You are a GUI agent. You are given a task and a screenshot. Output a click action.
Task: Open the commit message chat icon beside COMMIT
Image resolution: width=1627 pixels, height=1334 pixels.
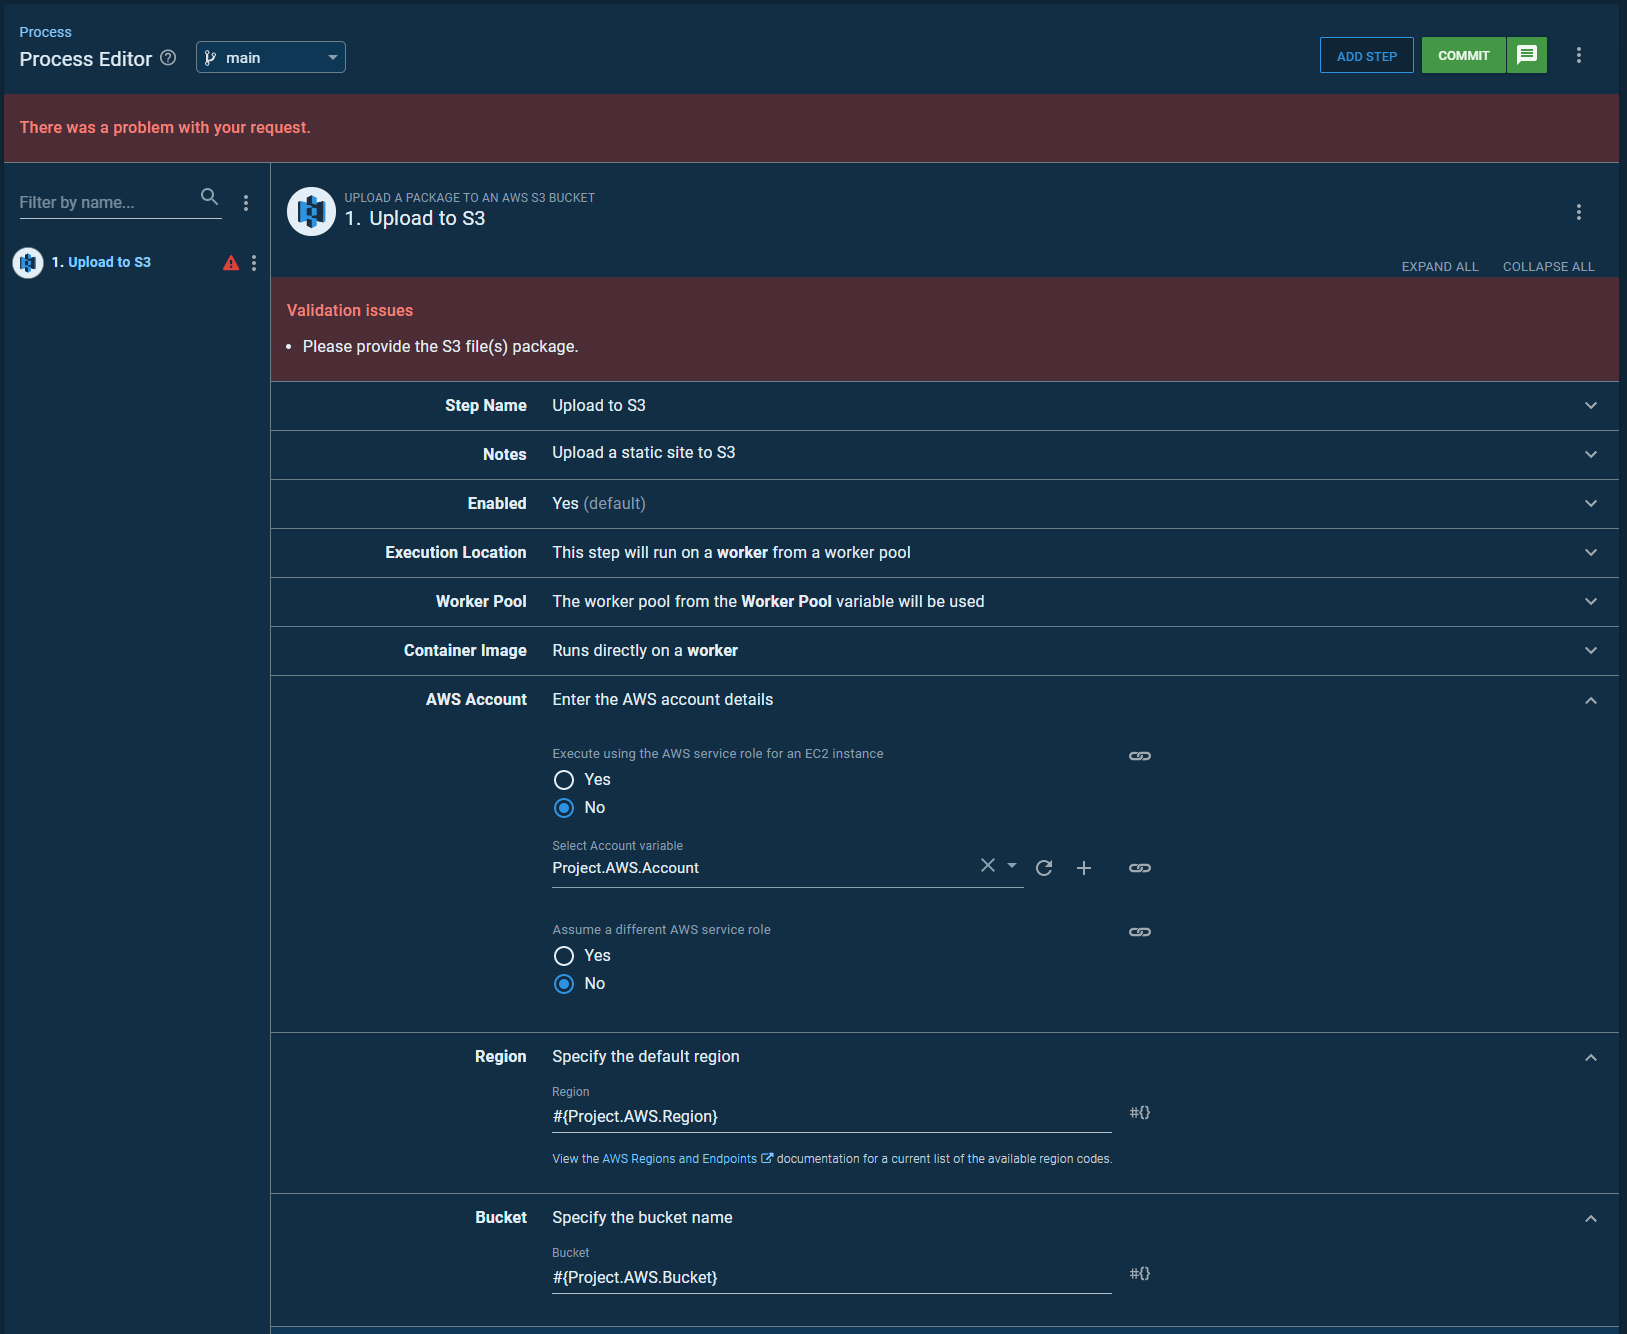(1526, 55)
